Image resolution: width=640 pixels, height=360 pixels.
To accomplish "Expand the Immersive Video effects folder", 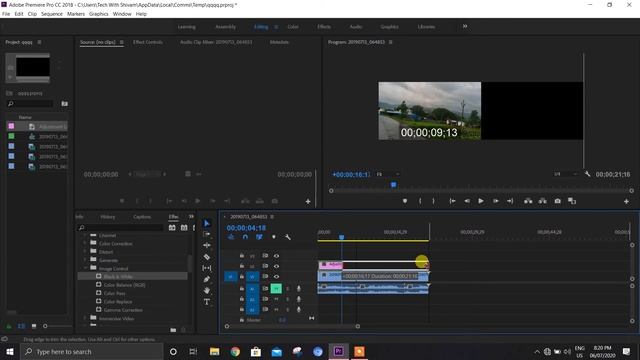I will point(85,318).
